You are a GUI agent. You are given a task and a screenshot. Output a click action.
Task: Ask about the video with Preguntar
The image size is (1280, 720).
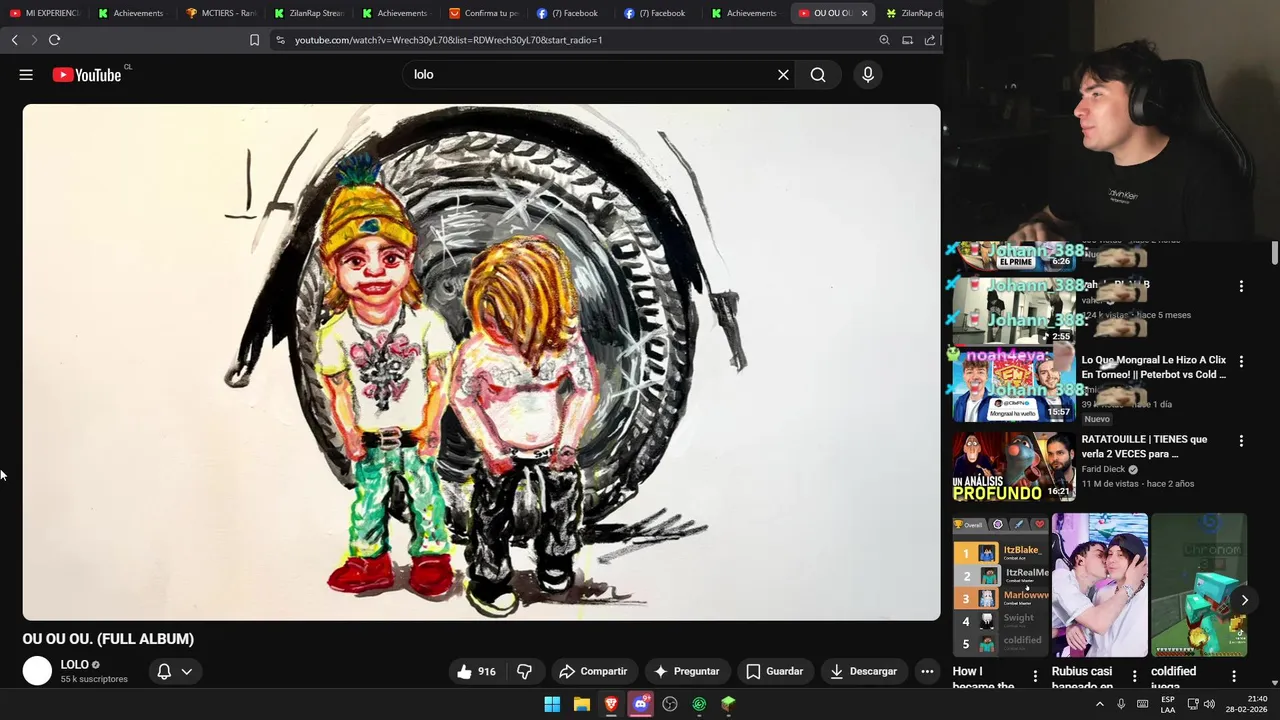687,671
